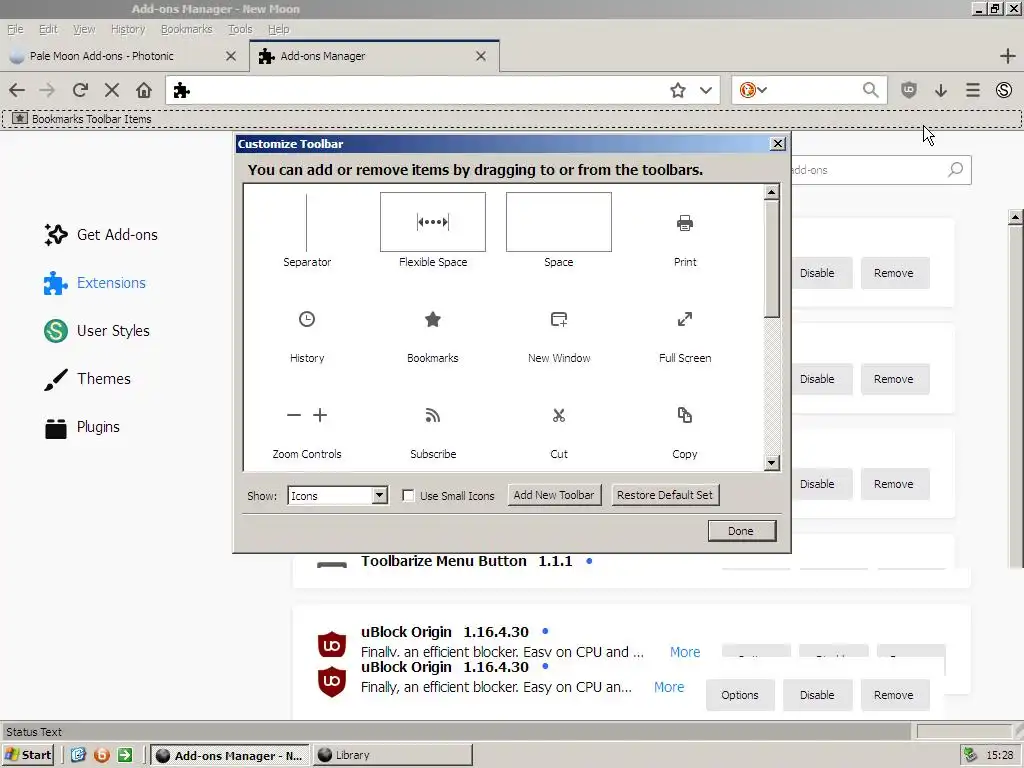Select the Subscribe feed item
The height and width of the screenshot is (768, 1024).
(x=432, y=432)
